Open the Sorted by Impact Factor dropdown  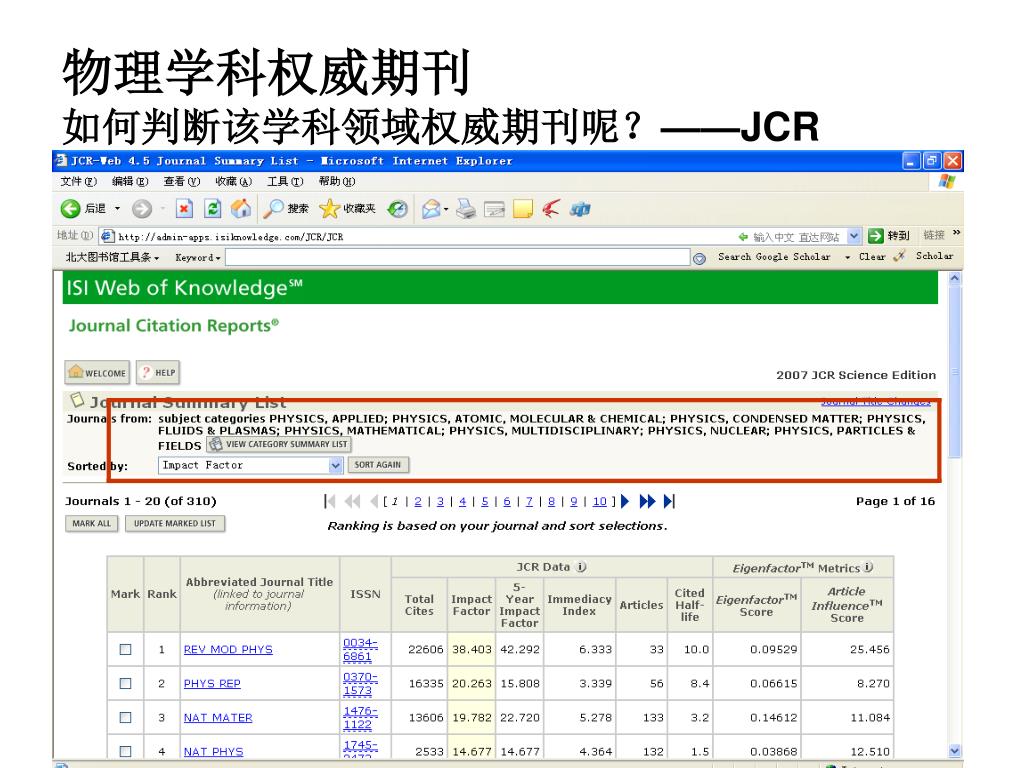point(335,466)
